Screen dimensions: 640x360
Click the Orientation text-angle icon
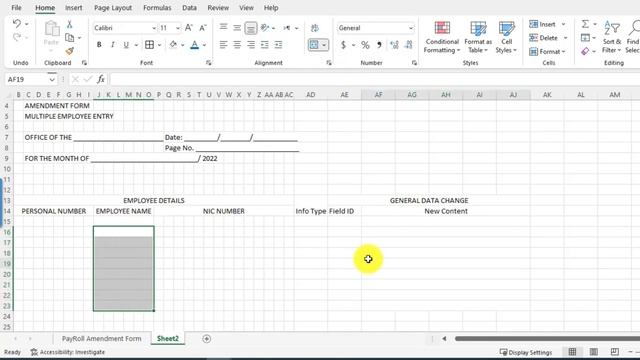pyautogui.click(x=265, y=28)
